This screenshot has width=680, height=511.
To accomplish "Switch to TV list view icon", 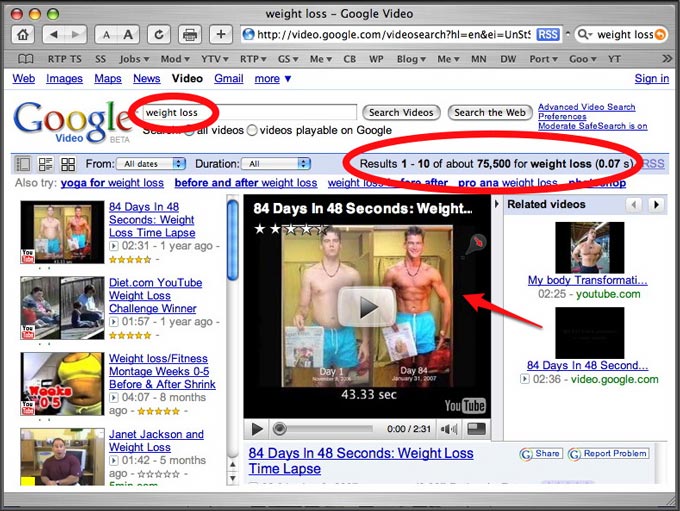I will [x=23, y=164].
